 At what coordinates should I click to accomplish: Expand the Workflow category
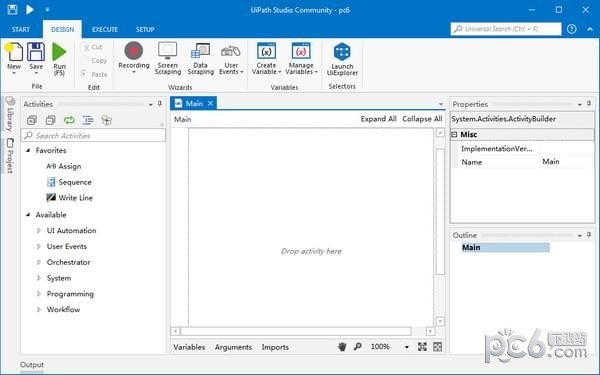click(39, 310)
